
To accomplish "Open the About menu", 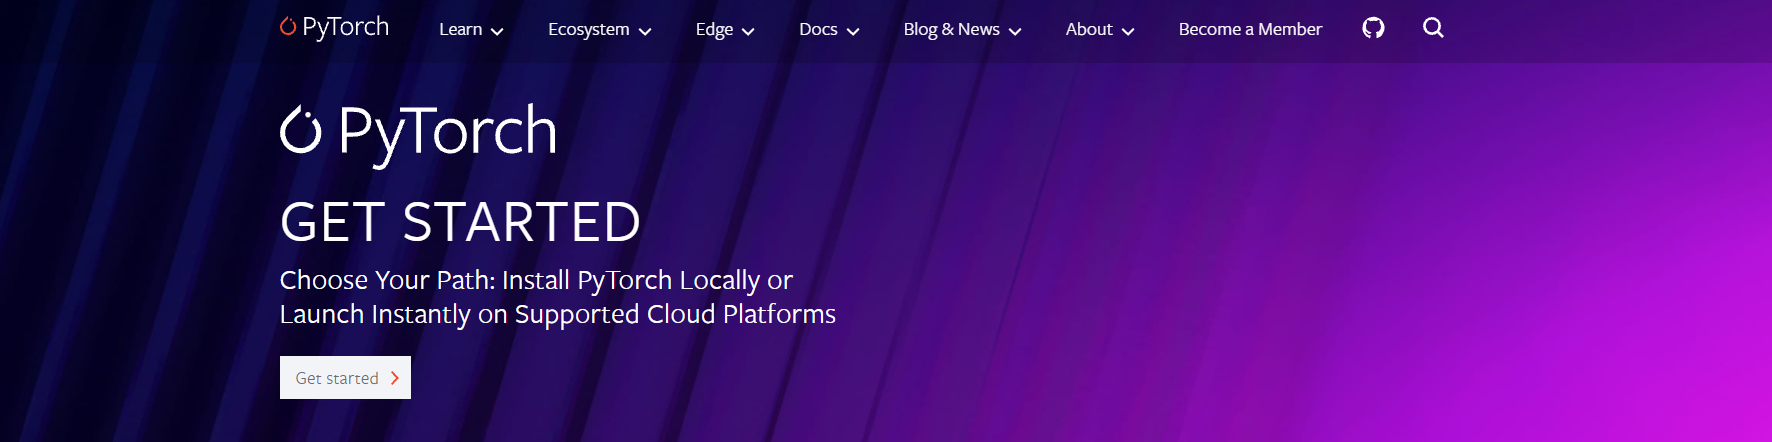I will [1100, 30].
